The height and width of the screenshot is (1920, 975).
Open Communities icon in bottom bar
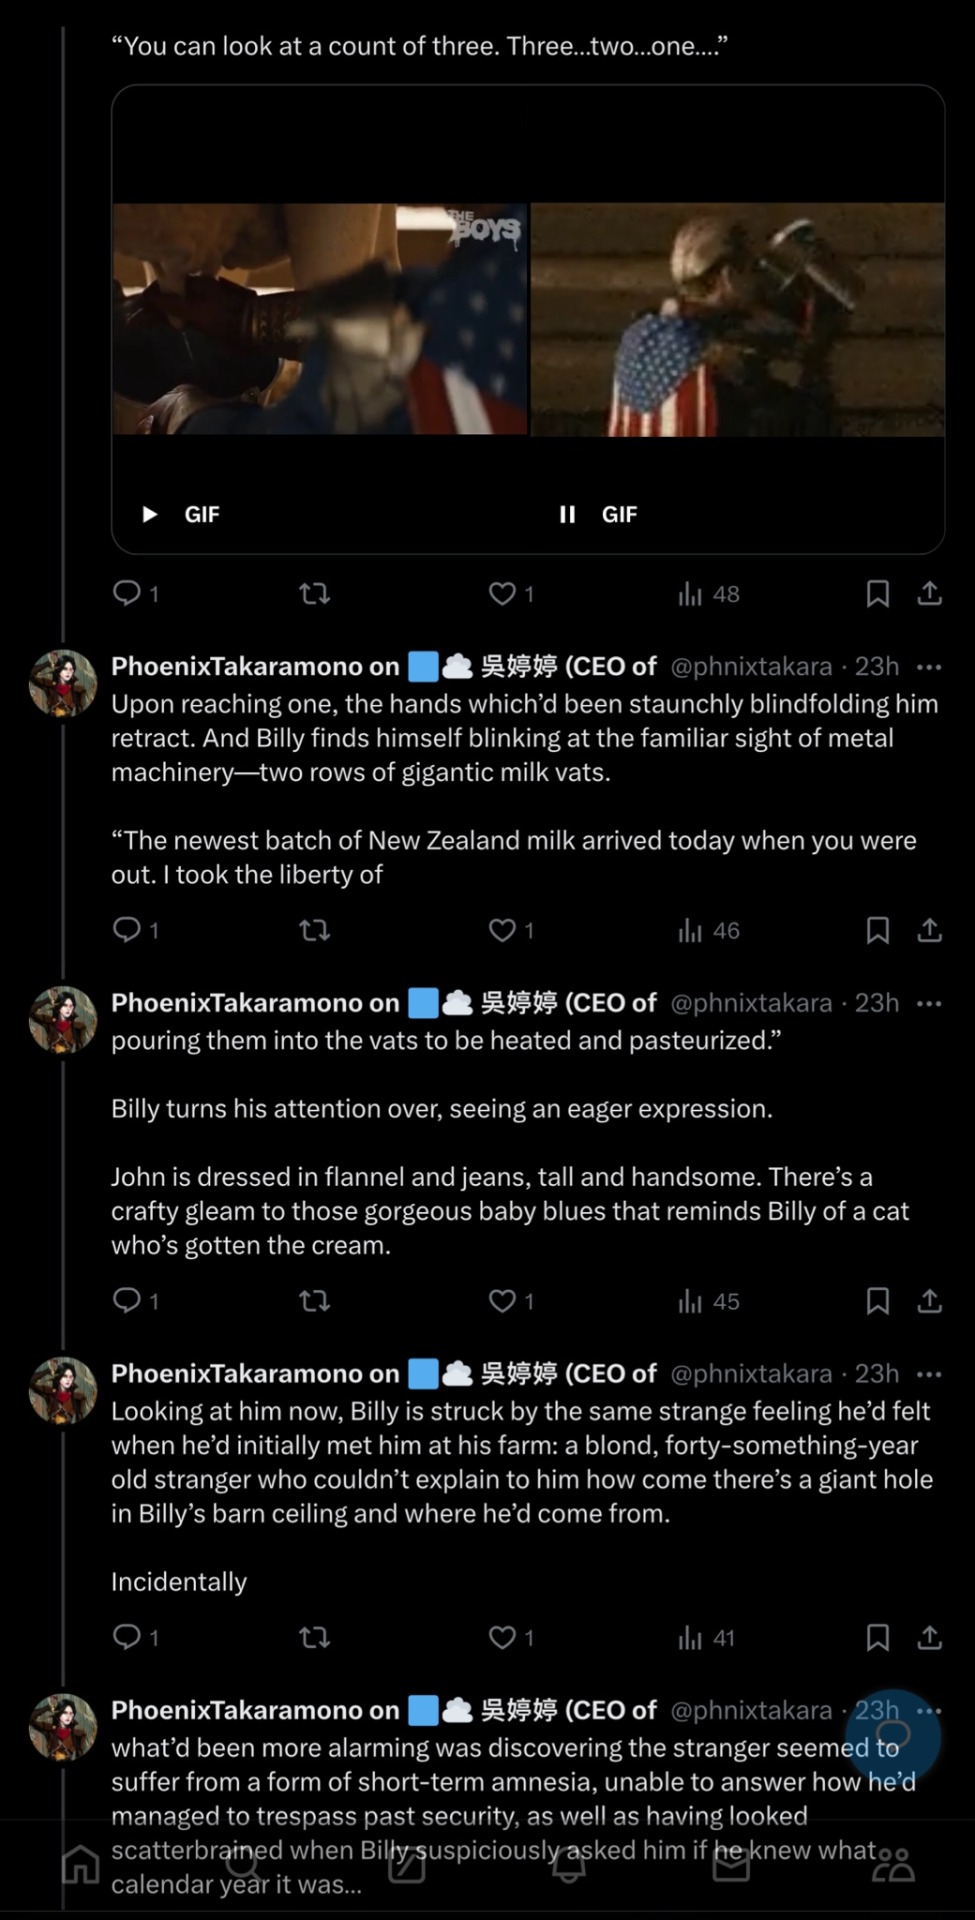[893, 1865]
